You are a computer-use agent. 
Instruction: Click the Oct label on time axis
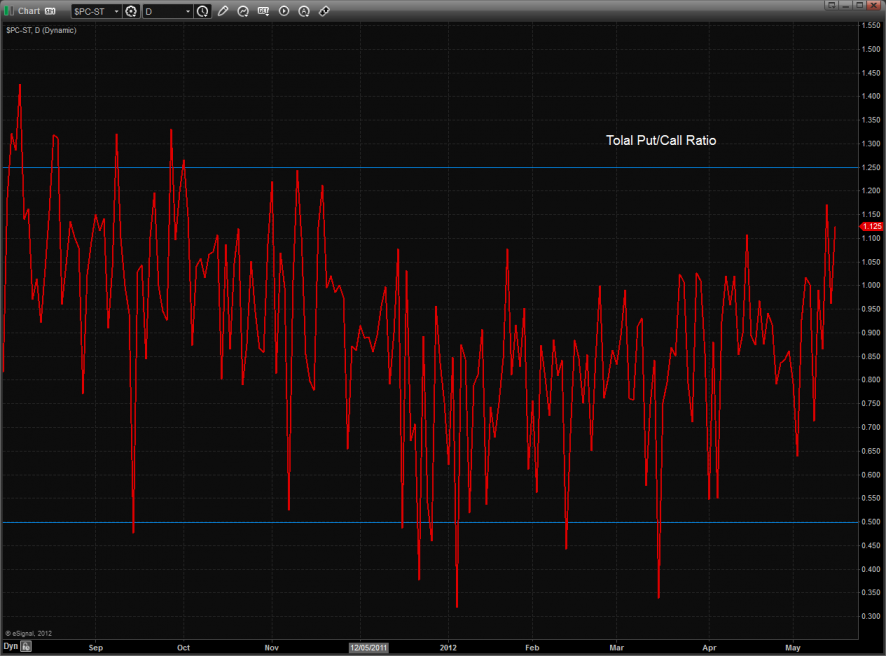pos(184,648)
